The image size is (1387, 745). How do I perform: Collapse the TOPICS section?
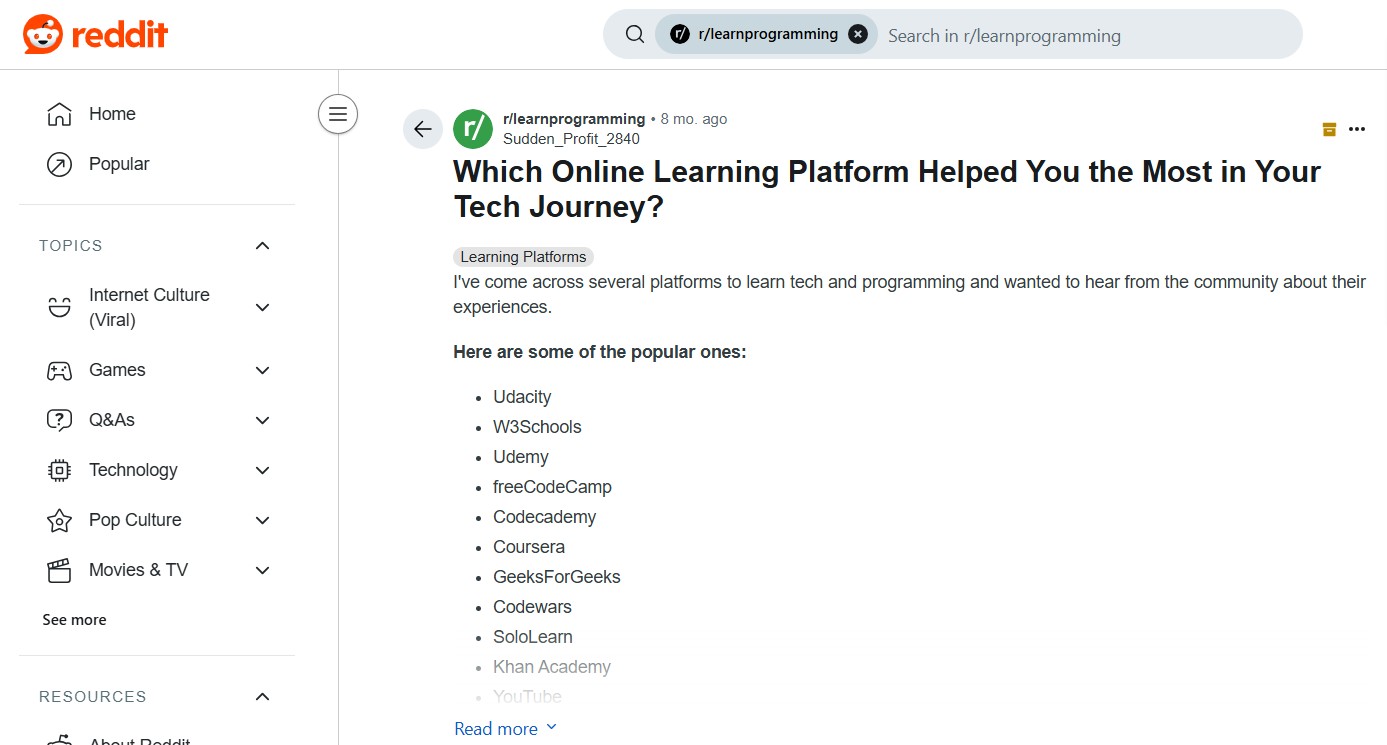(262, 246)
